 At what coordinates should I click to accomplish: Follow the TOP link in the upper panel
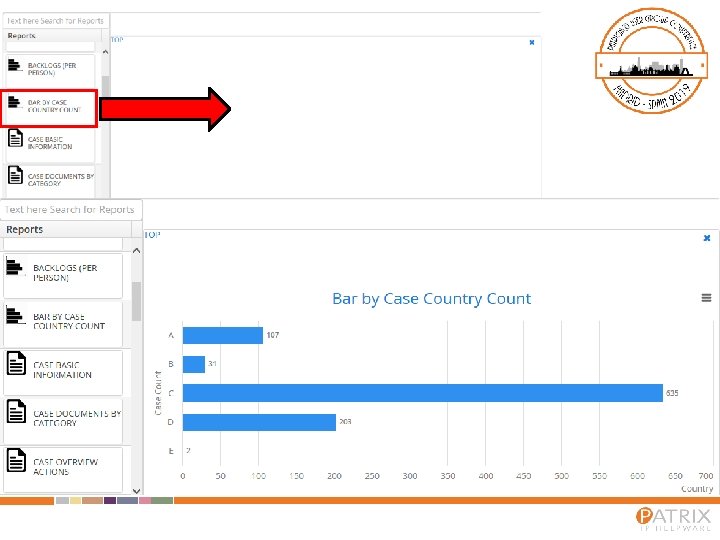click(117, 39)
